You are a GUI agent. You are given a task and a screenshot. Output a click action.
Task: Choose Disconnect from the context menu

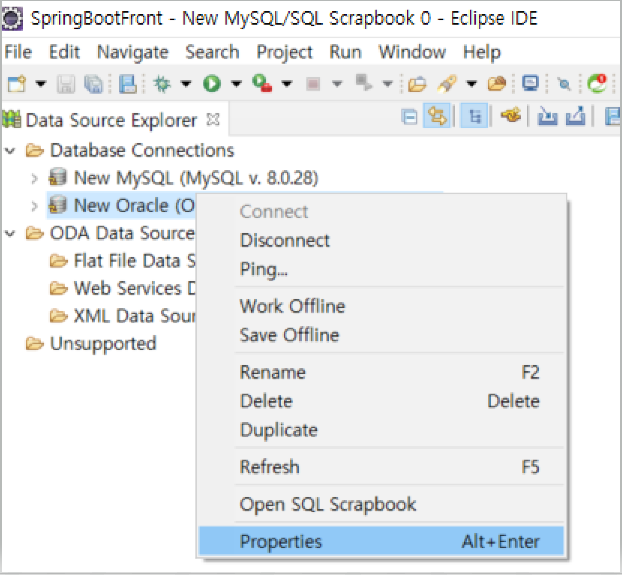tap(381, 240)
